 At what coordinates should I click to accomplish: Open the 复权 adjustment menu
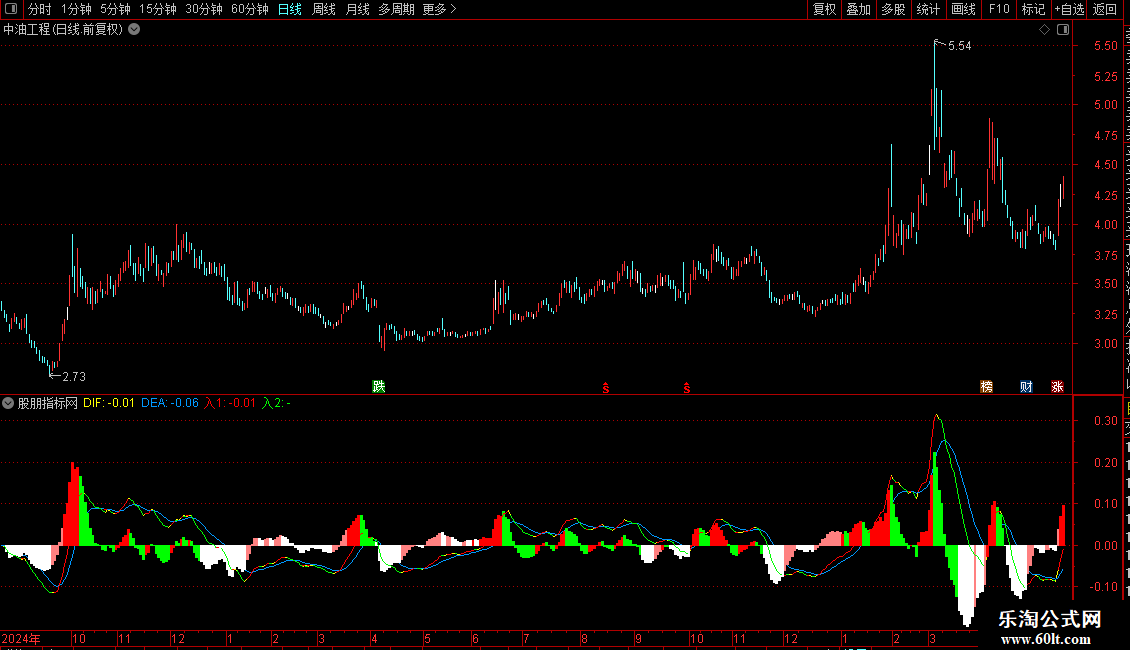(824, 9)
